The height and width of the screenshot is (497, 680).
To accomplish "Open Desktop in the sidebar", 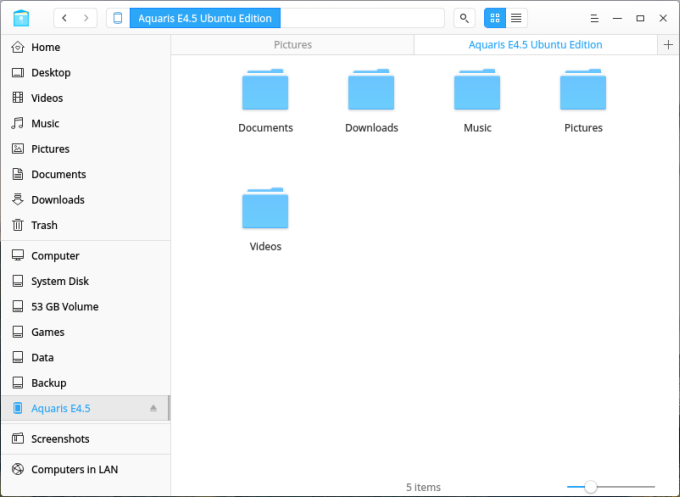I will tap(85, 72).
